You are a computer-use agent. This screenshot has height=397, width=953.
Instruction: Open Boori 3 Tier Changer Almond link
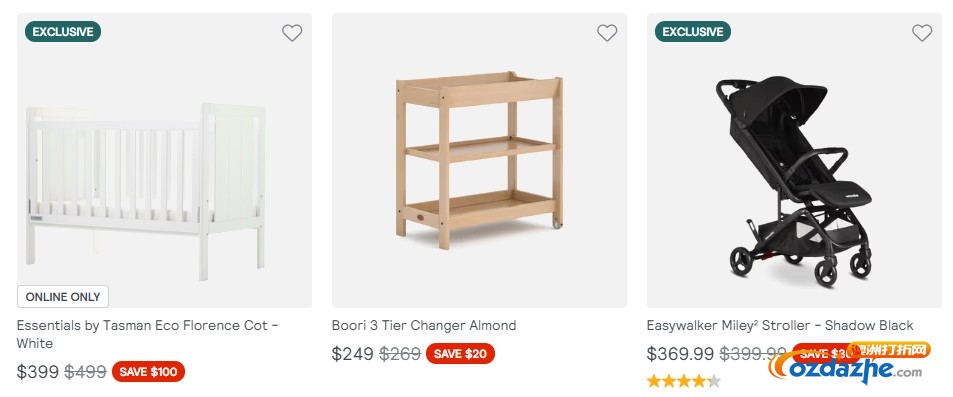point(424,326)
